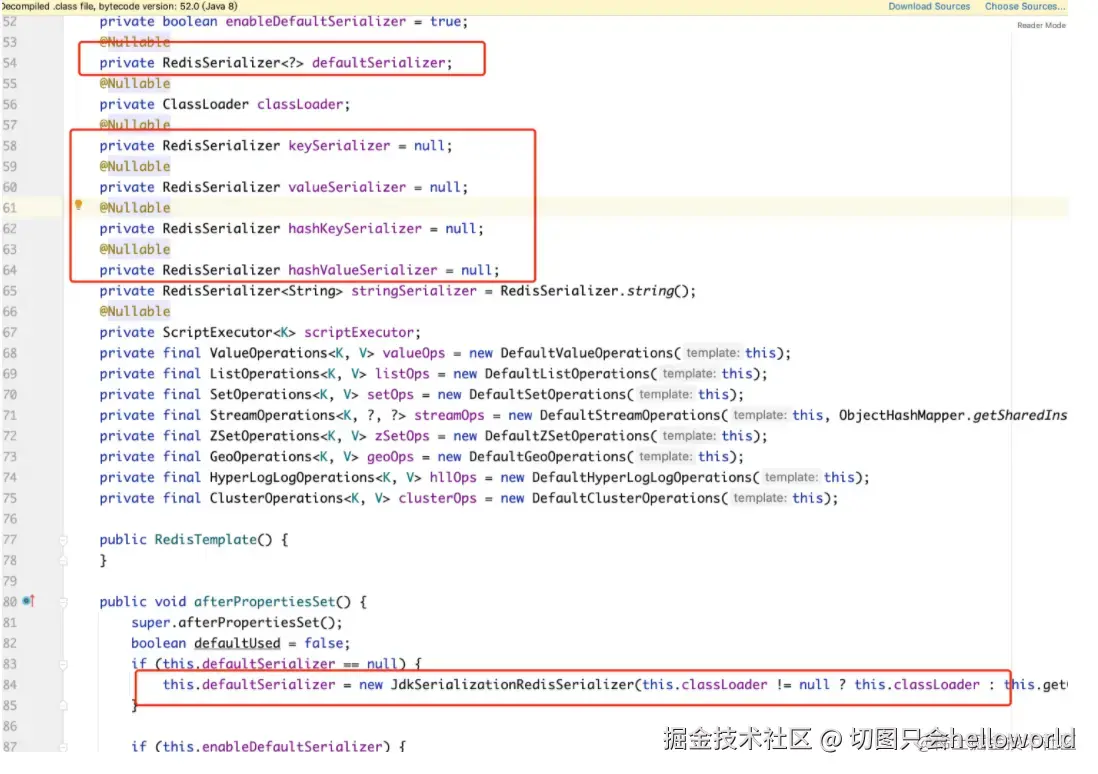Click DefaultZSetOperations constructor call
The width and height of the screenshot is (1098, 774).
(x=567, y=436)
